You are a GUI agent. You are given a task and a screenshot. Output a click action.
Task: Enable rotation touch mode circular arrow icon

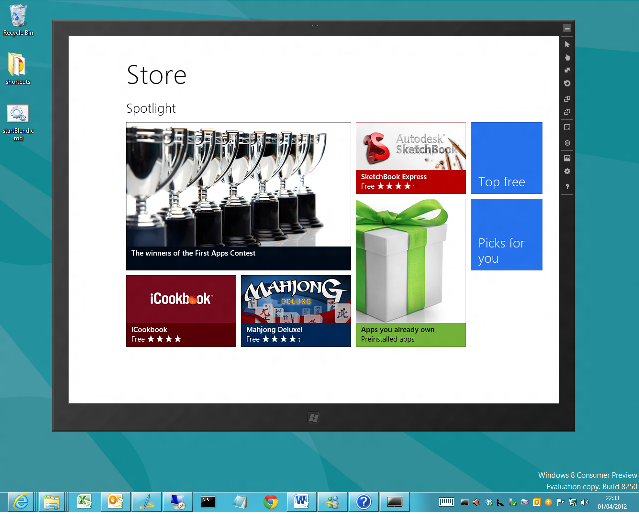coord(567,83)
